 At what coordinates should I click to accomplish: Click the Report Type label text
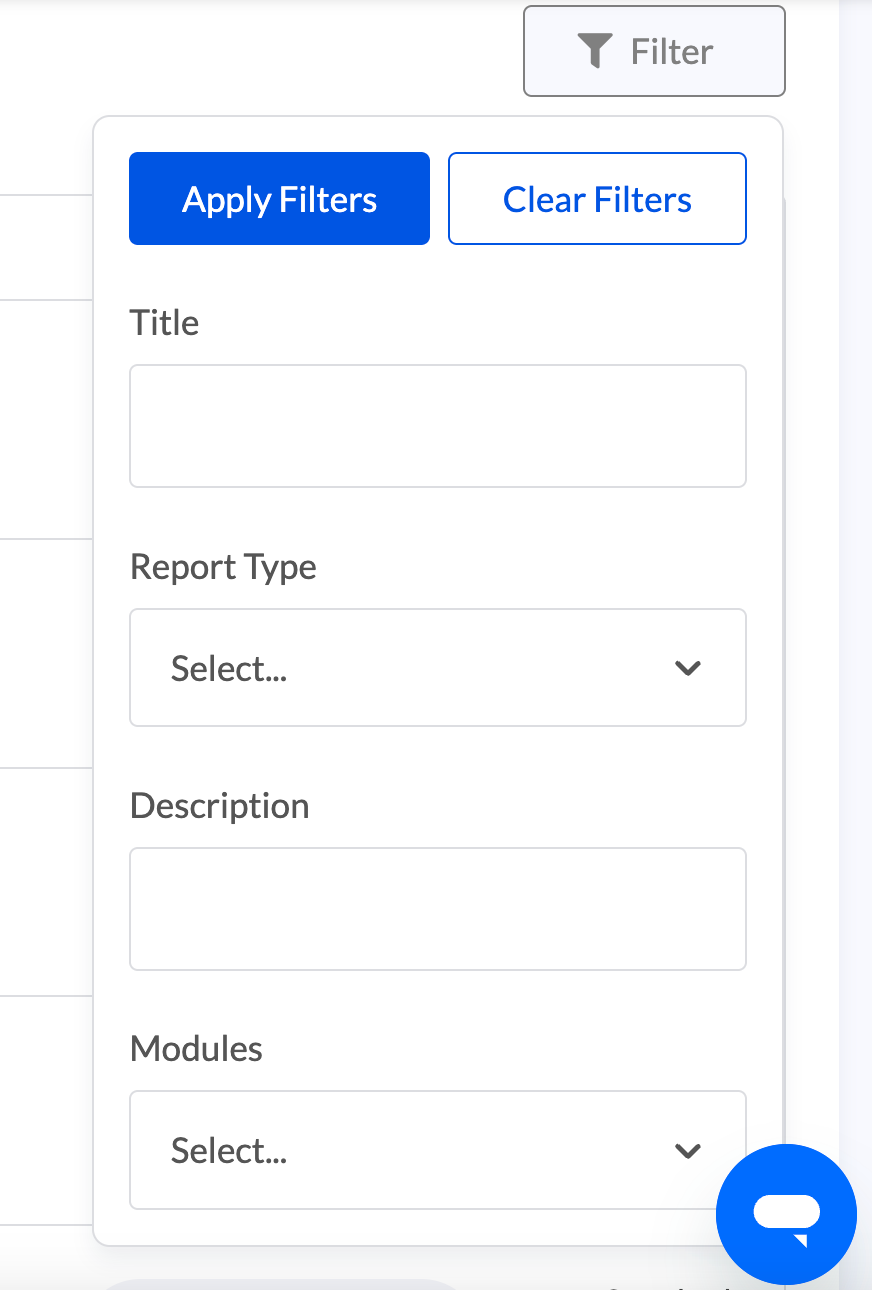223,567
